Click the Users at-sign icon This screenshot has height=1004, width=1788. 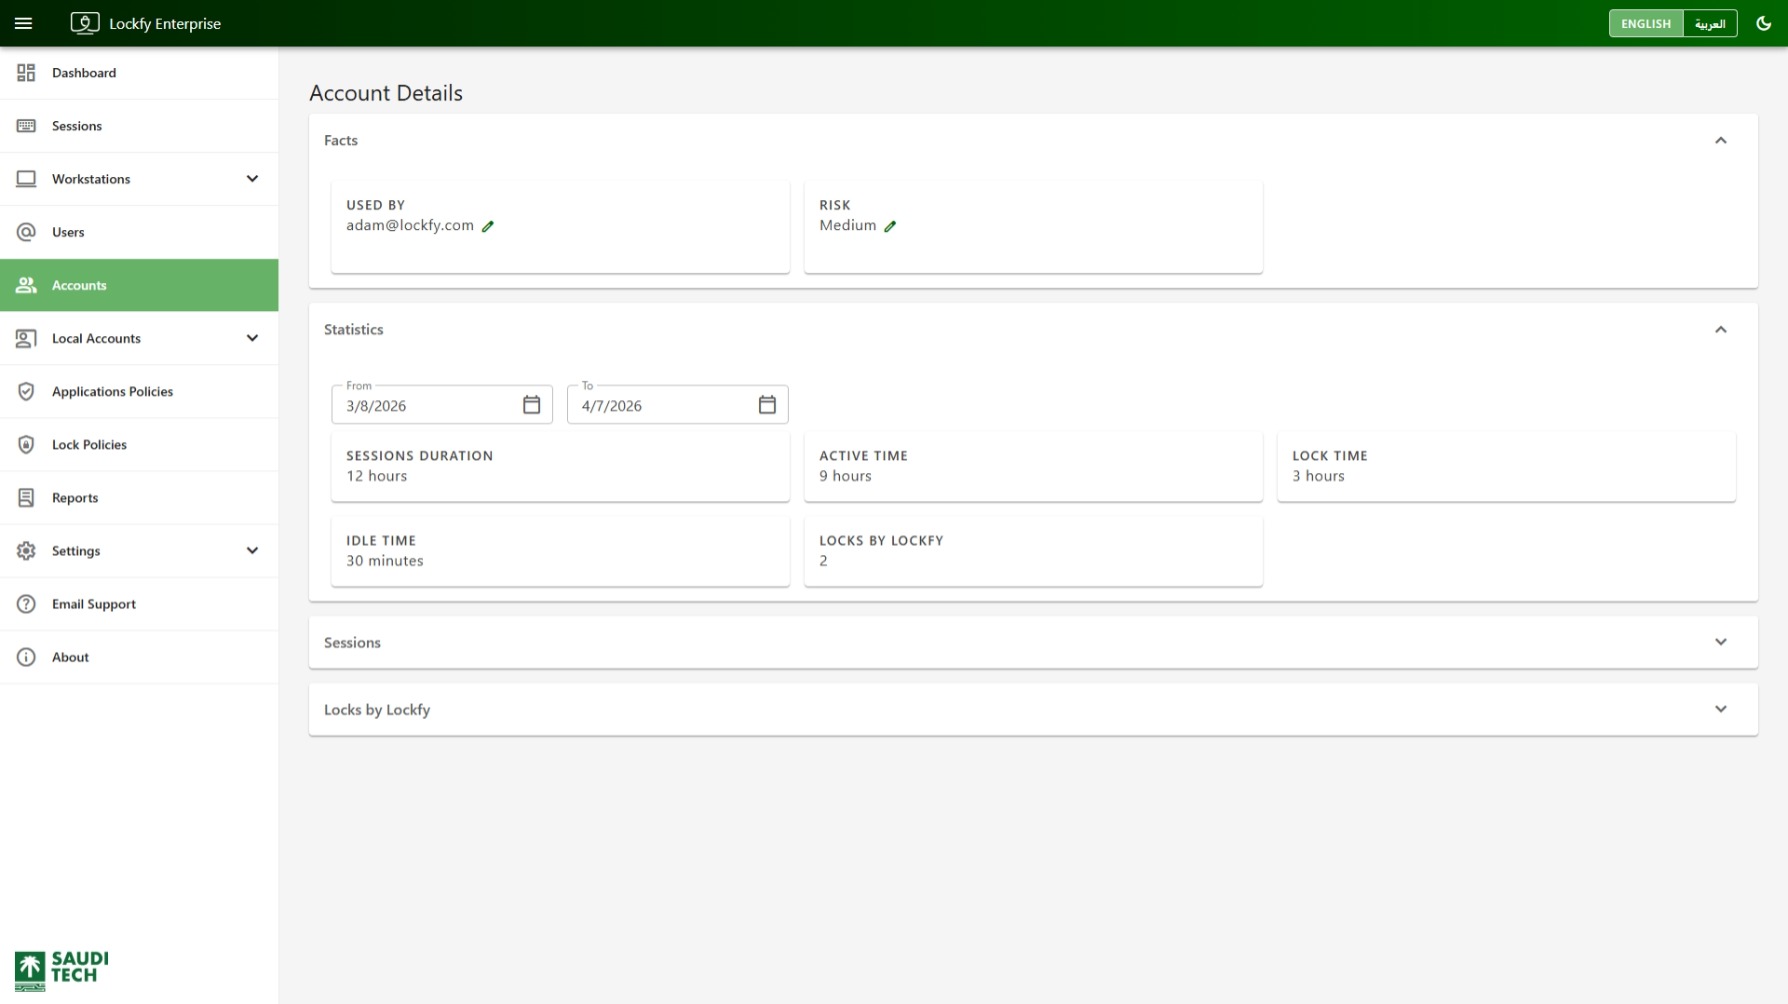(x=26, y=232)
